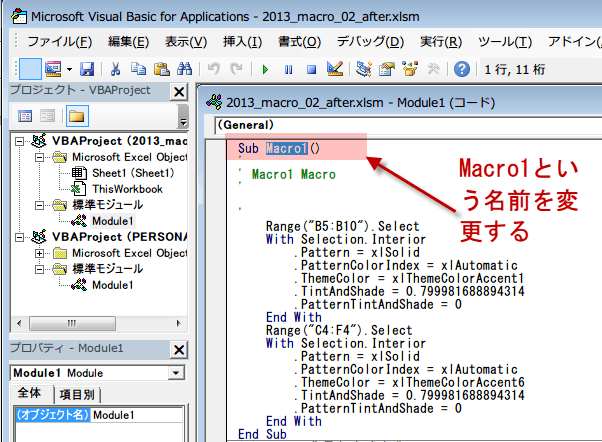The image size is (602, 442).
Task: Open the Module1 Module object dropdown
Action: pyautogui.click(x=176, y=373)
